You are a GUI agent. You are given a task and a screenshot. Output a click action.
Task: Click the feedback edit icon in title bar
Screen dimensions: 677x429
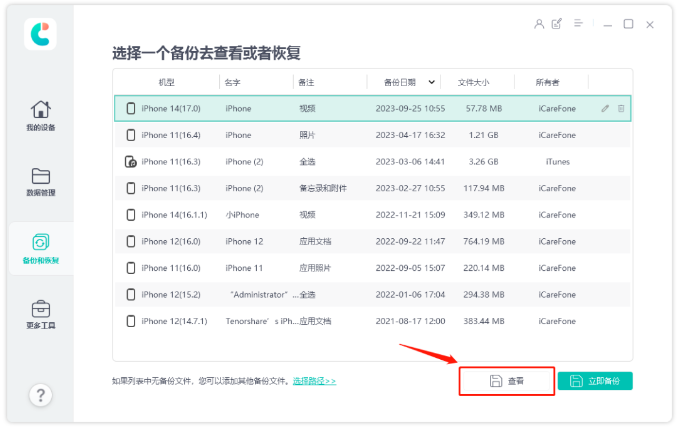click(557, 24)
